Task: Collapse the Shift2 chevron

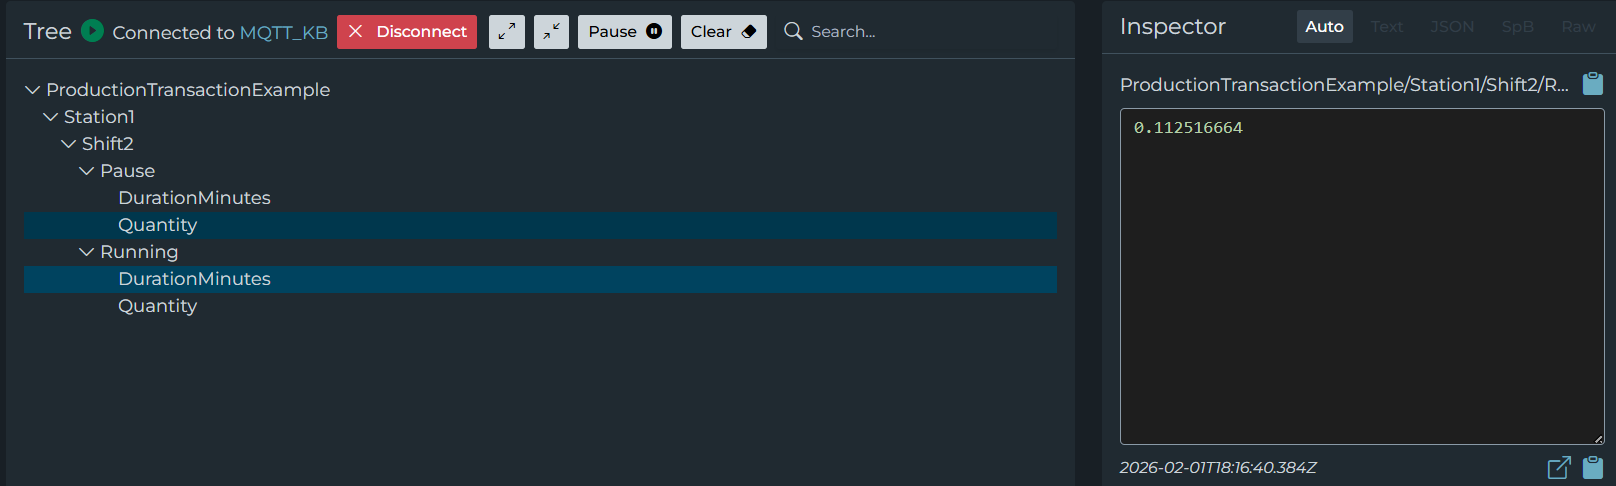Action: coord(69,144)
